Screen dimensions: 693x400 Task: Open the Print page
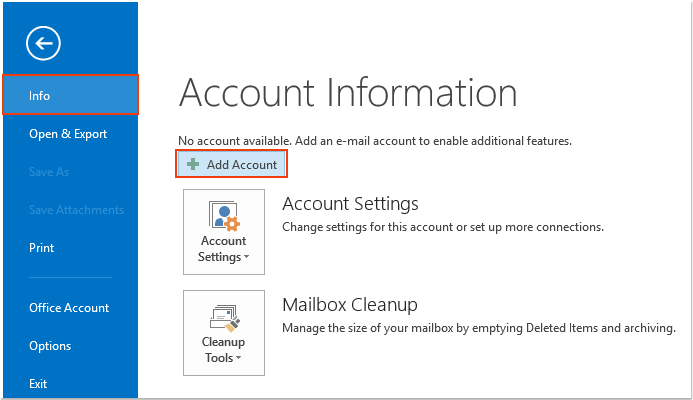42,248
